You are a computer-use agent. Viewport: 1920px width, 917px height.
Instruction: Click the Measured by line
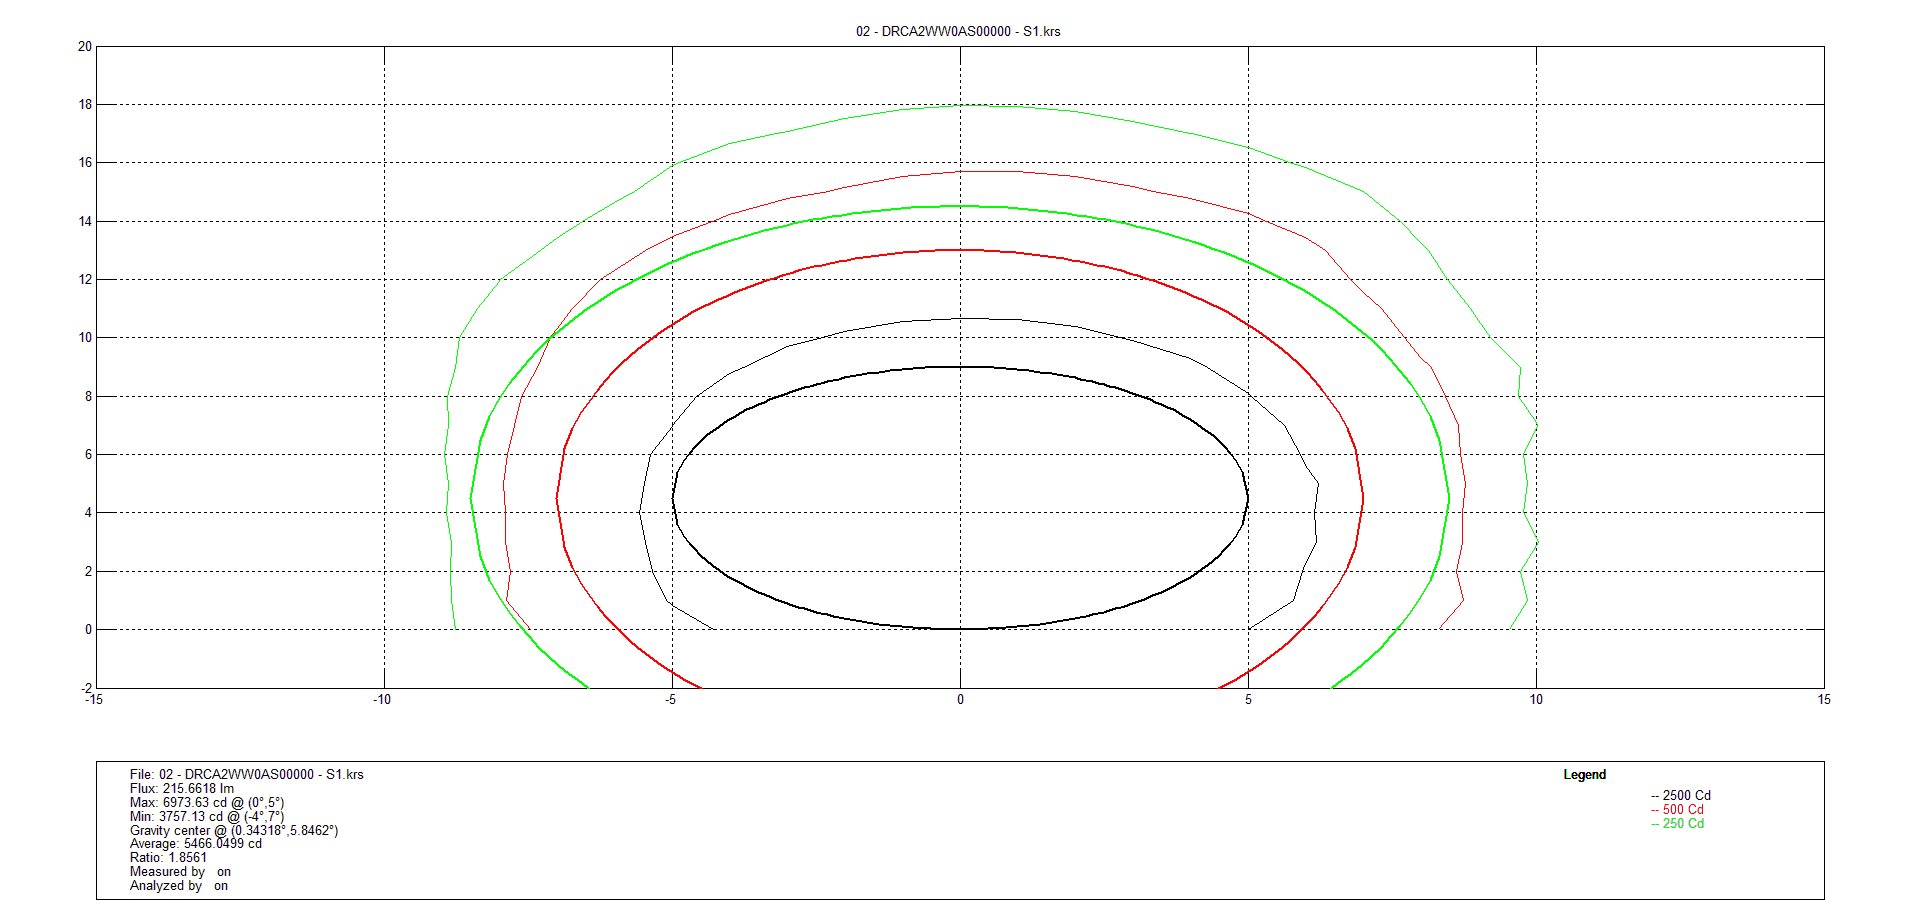coord(179,872)
